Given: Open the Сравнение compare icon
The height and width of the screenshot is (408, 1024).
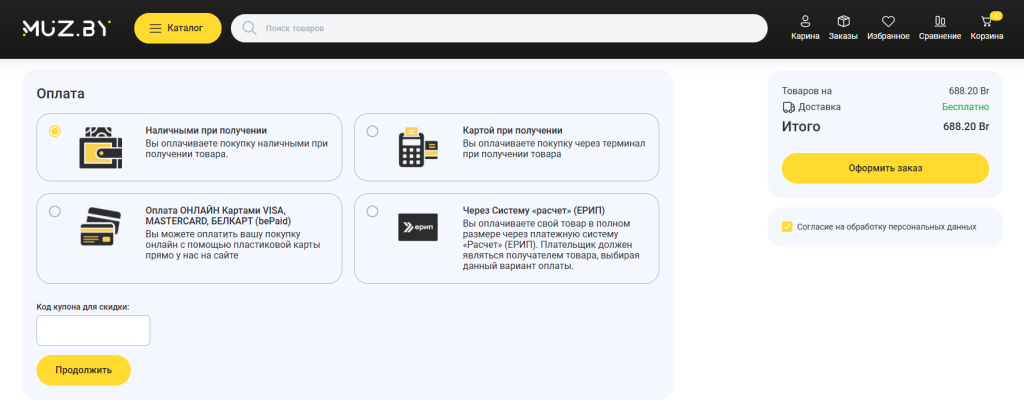Looking at the screenshot, I should coord(940,21).
